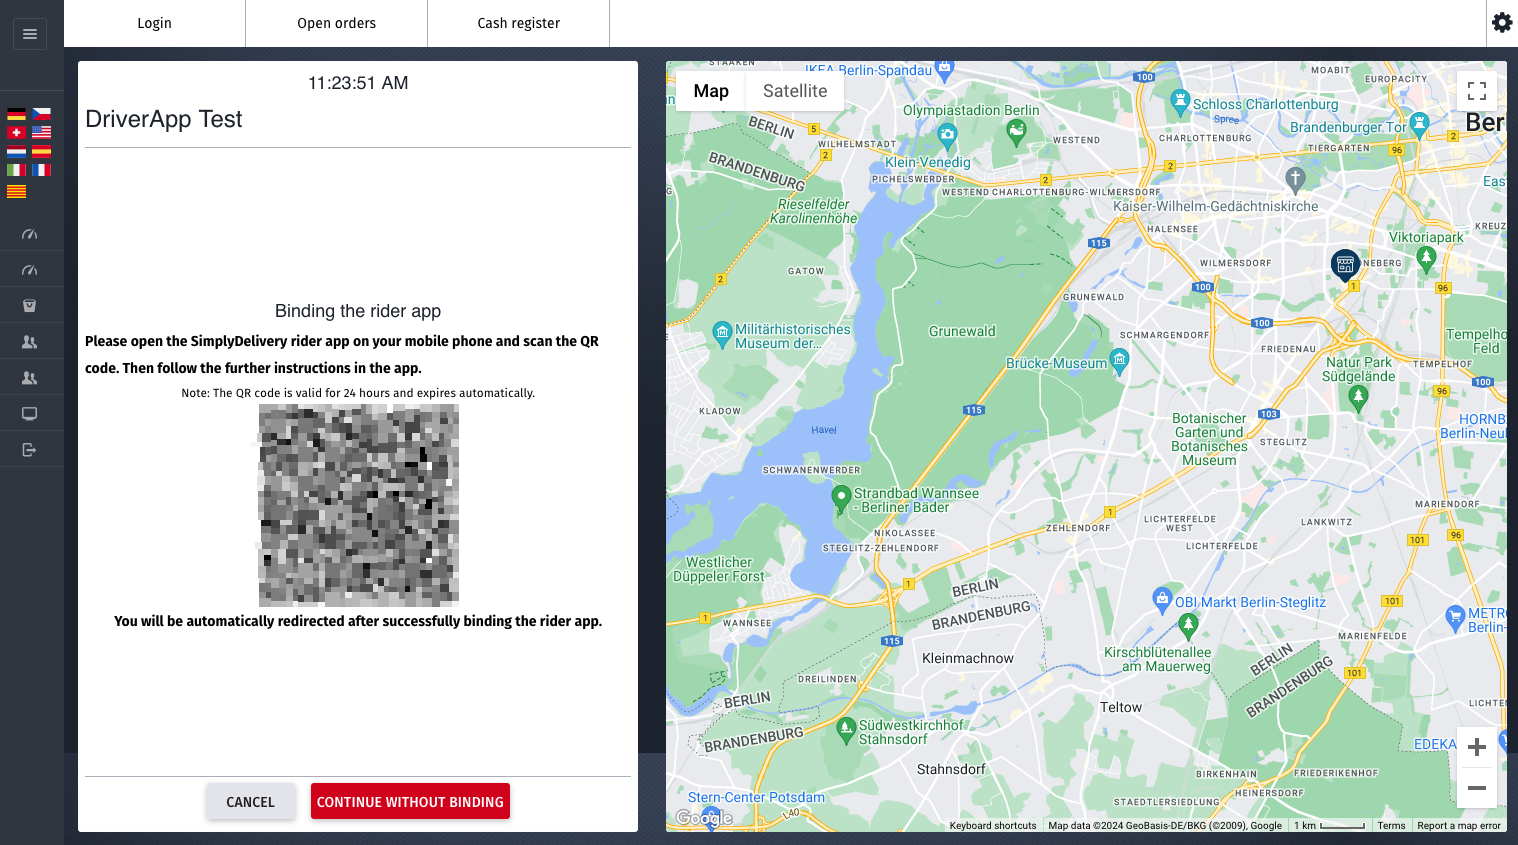This screenshot has height=845, width=1518.
Task: Click the CANCEL button
Action: tap(250, 802)
